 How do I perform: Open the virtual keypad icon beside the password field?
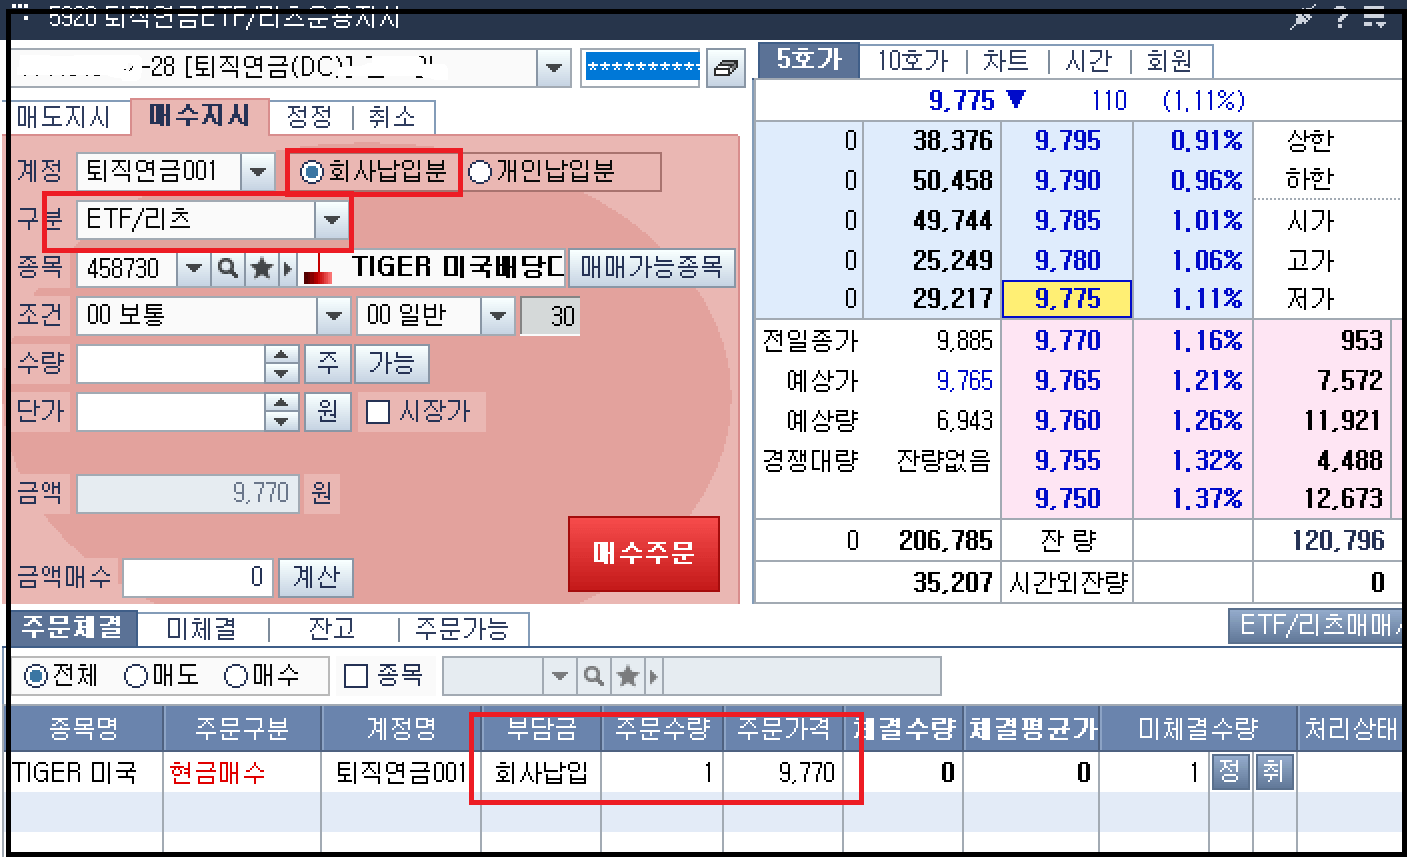point(728,67)
